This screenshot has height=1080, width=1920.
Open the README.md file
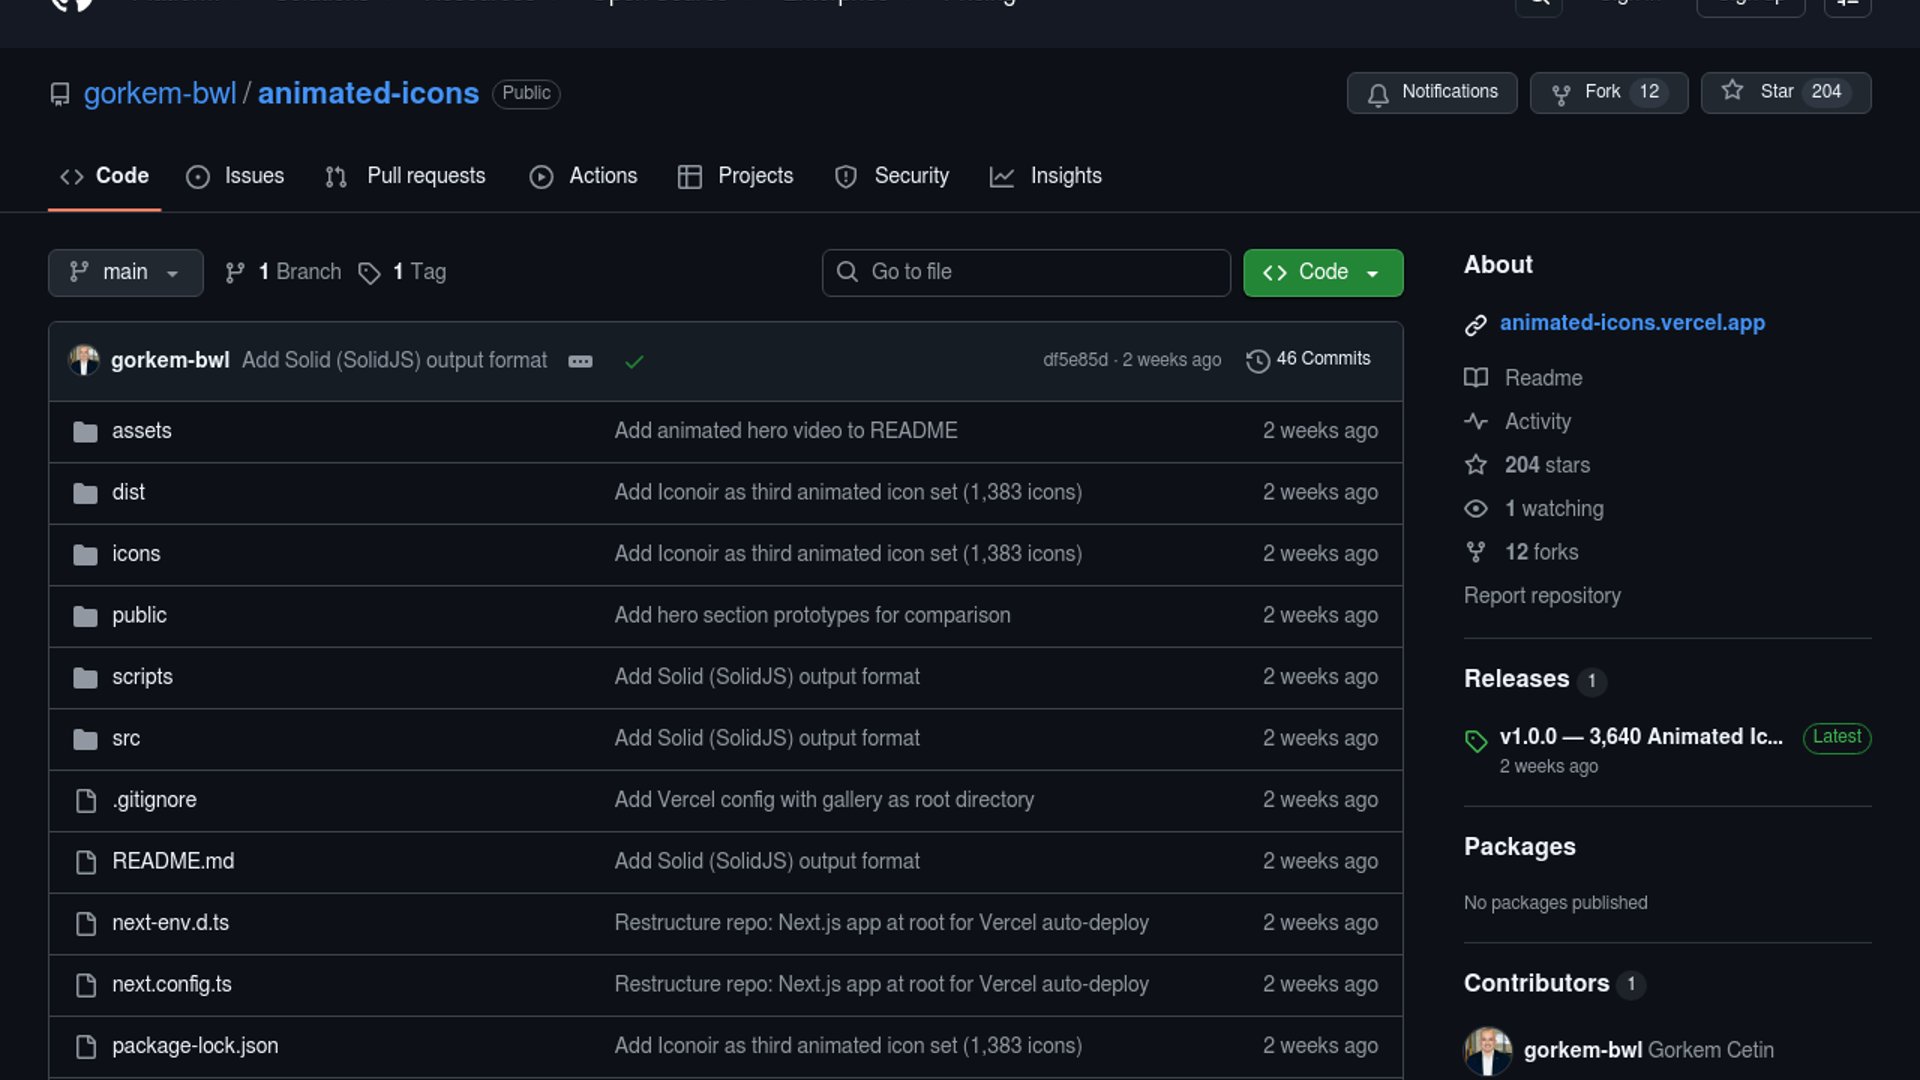173,861
